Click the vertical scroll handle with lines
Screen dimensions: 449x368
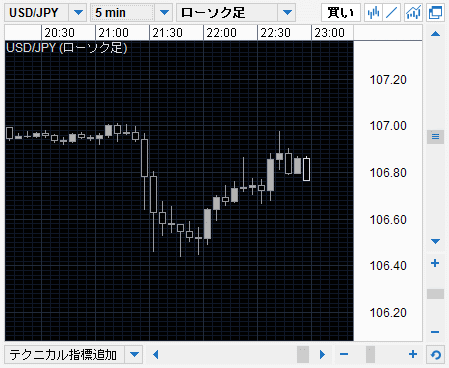click(x=435, y=137)
